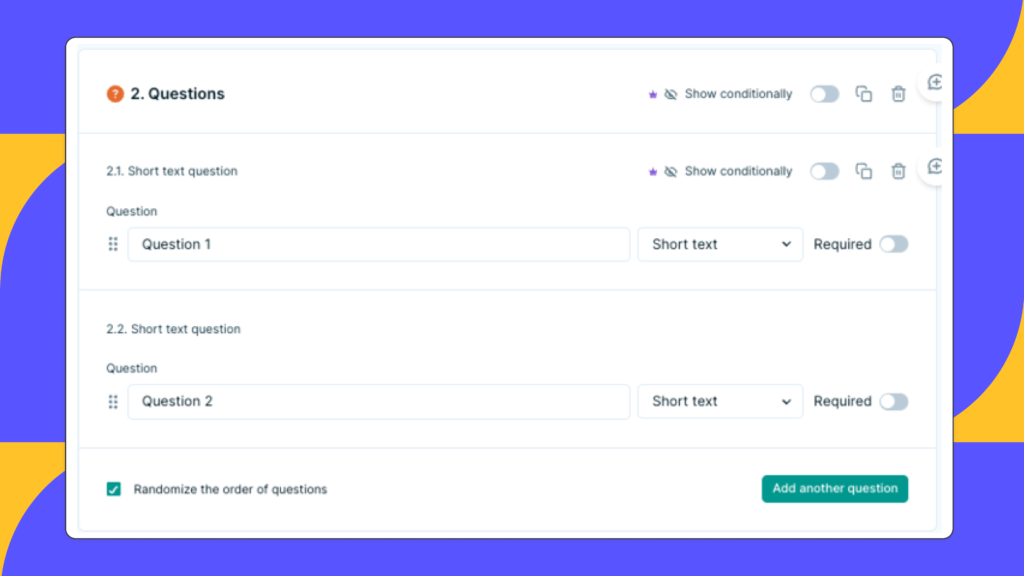
Task: Enable Show conditionally for the Questions section
Action: (x=824, y=93)
